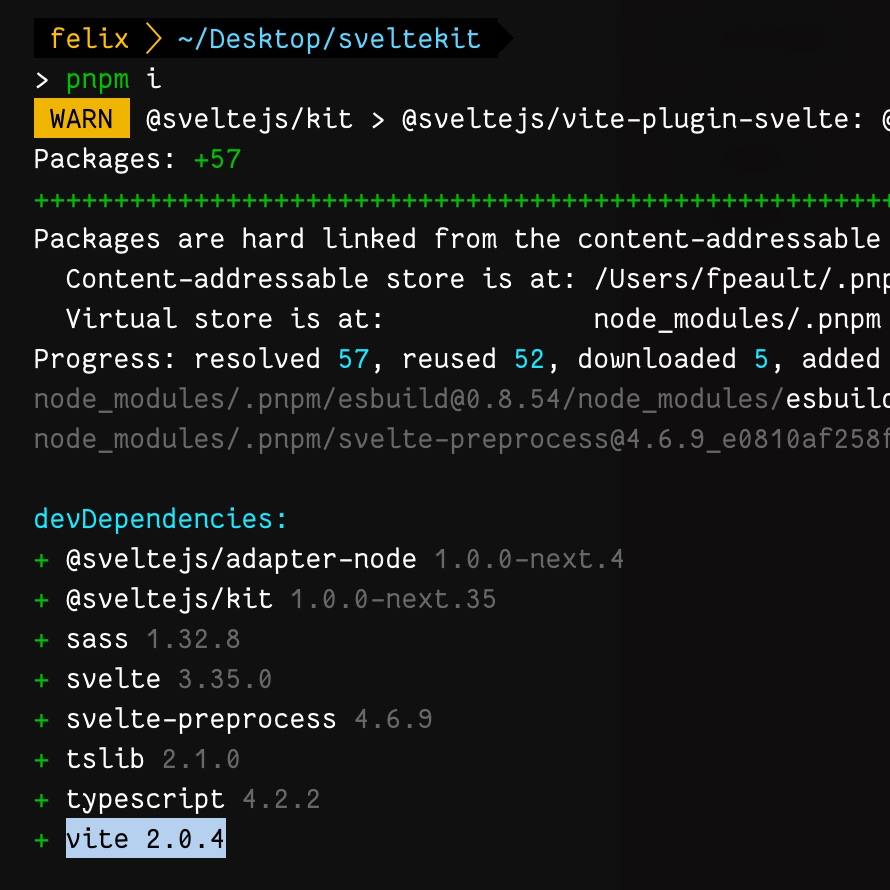Click the reused count '52'
890x890 pixels.
click(x=529, y=359)
